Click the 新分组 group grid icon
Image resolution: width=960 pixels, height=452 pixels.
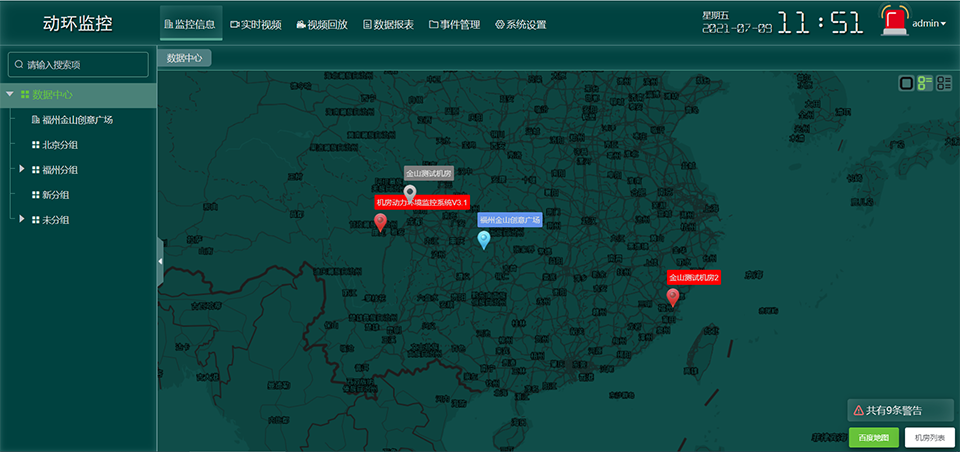pyautogui.click(x=36, y=195)
